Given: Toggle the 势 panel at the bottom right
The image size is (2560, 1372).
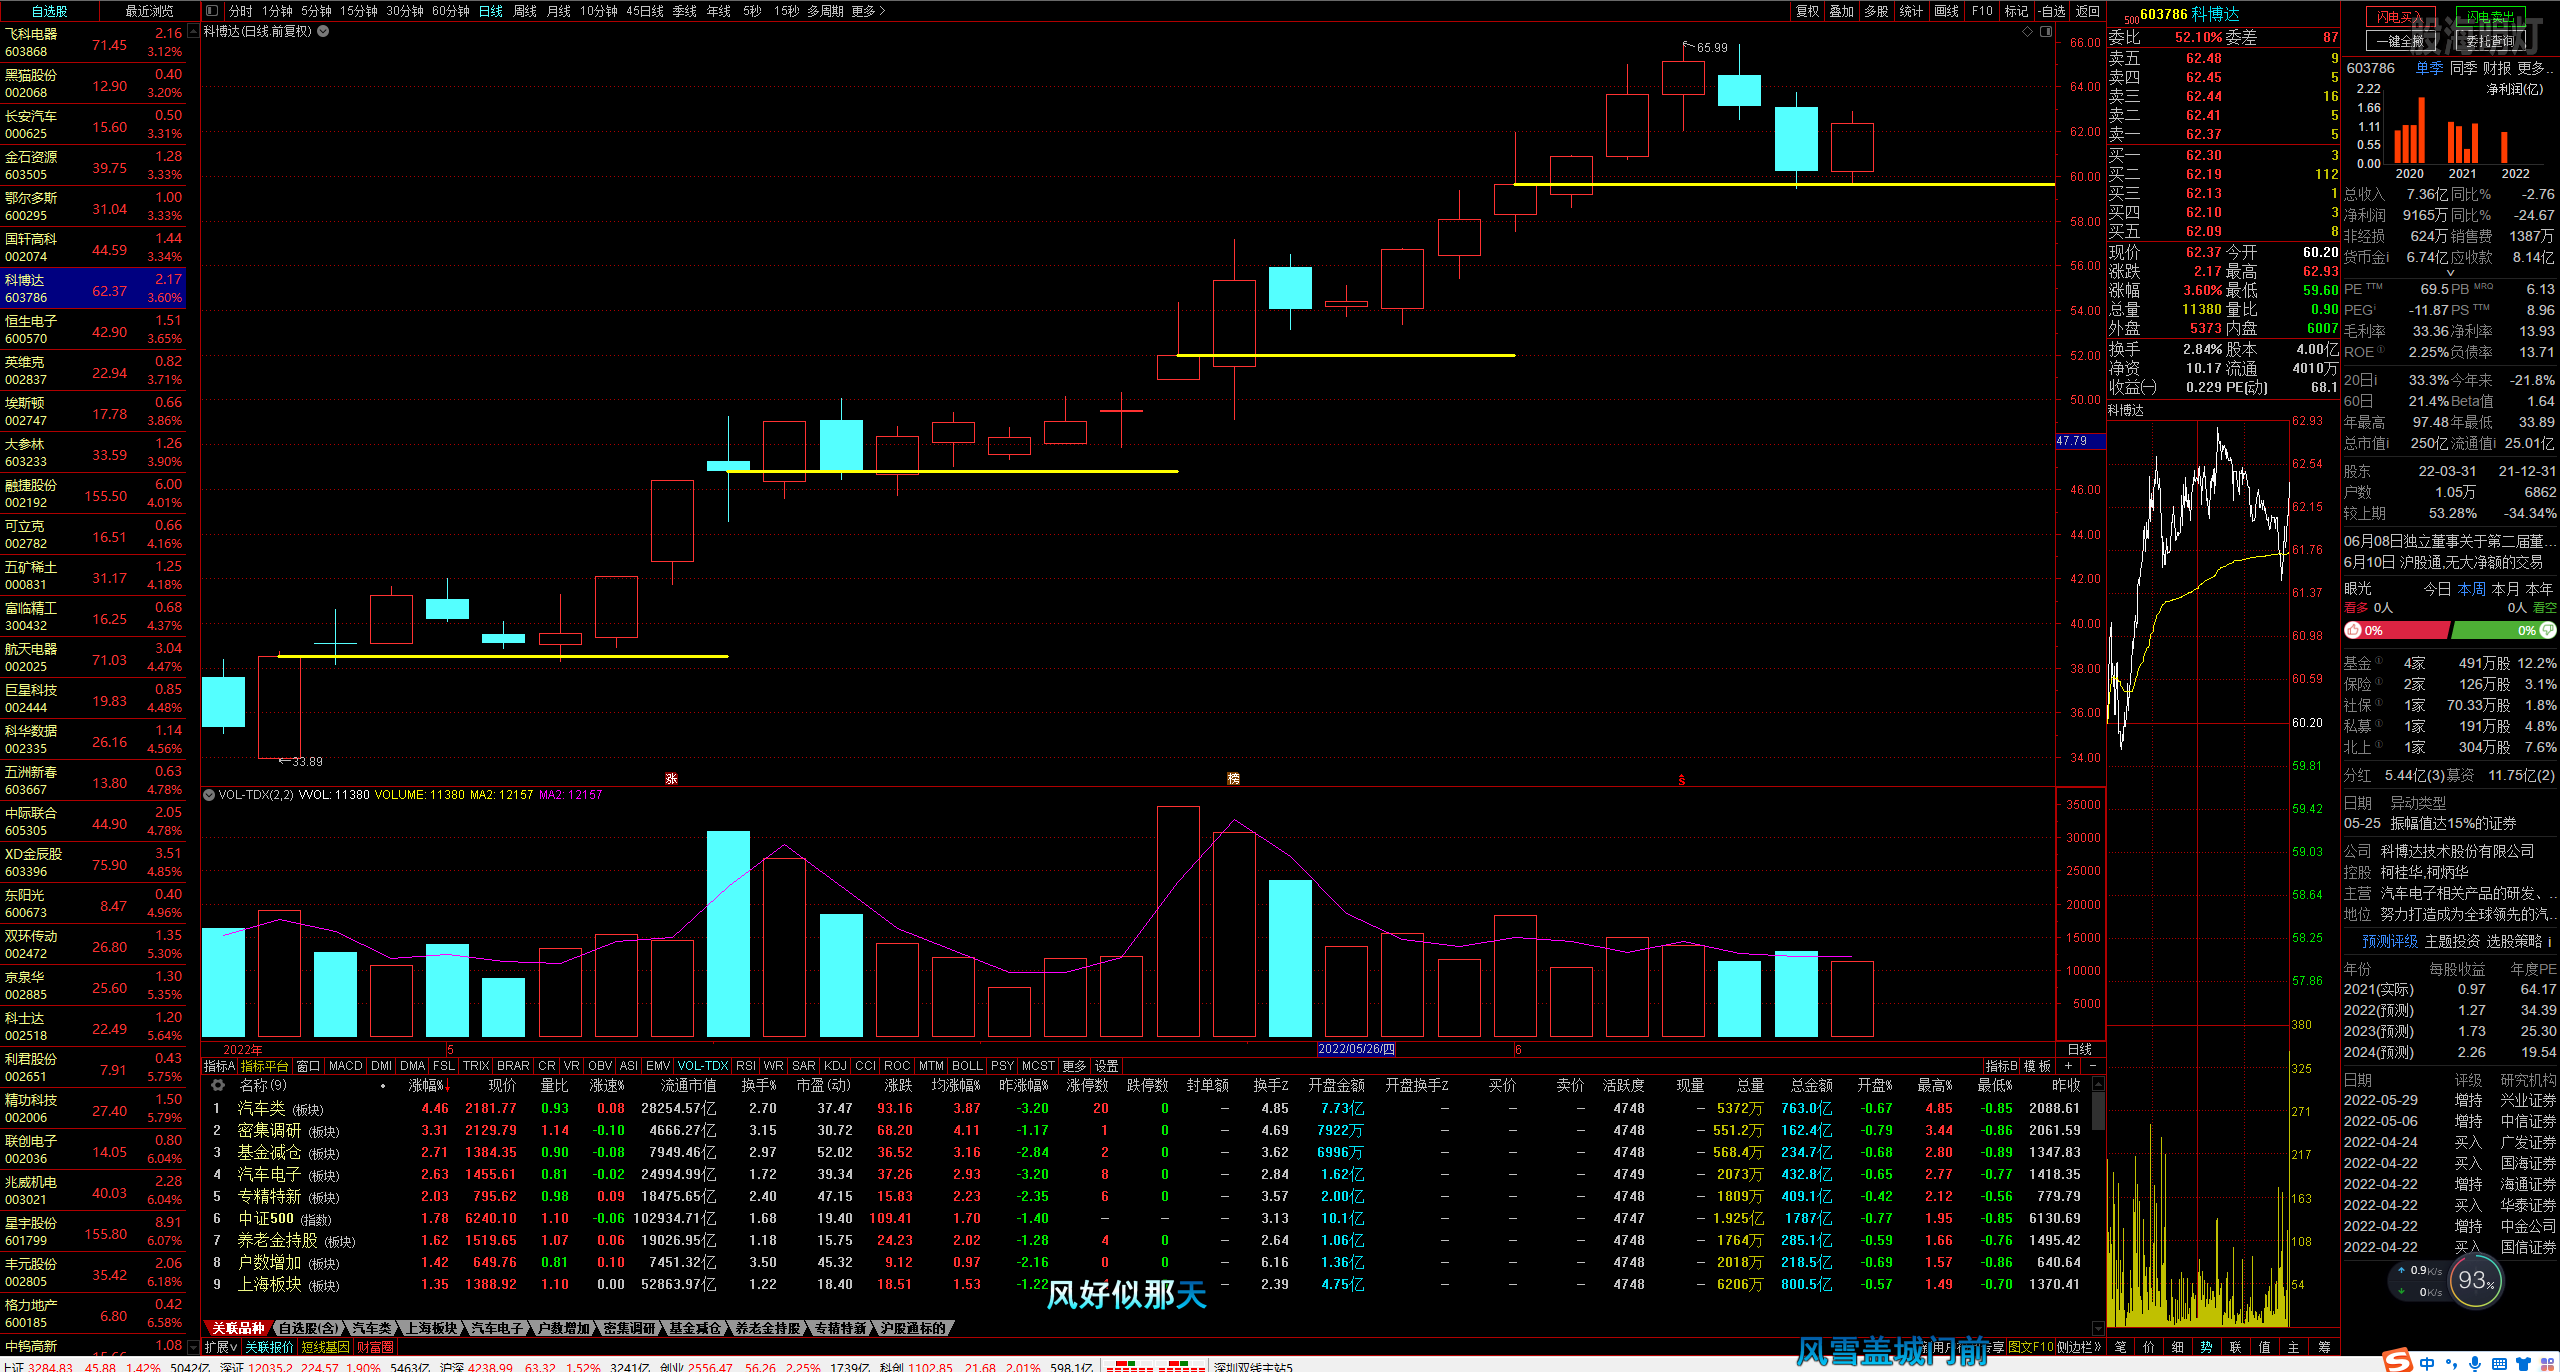Looking at the screenshot, I should point(2206,1347).
